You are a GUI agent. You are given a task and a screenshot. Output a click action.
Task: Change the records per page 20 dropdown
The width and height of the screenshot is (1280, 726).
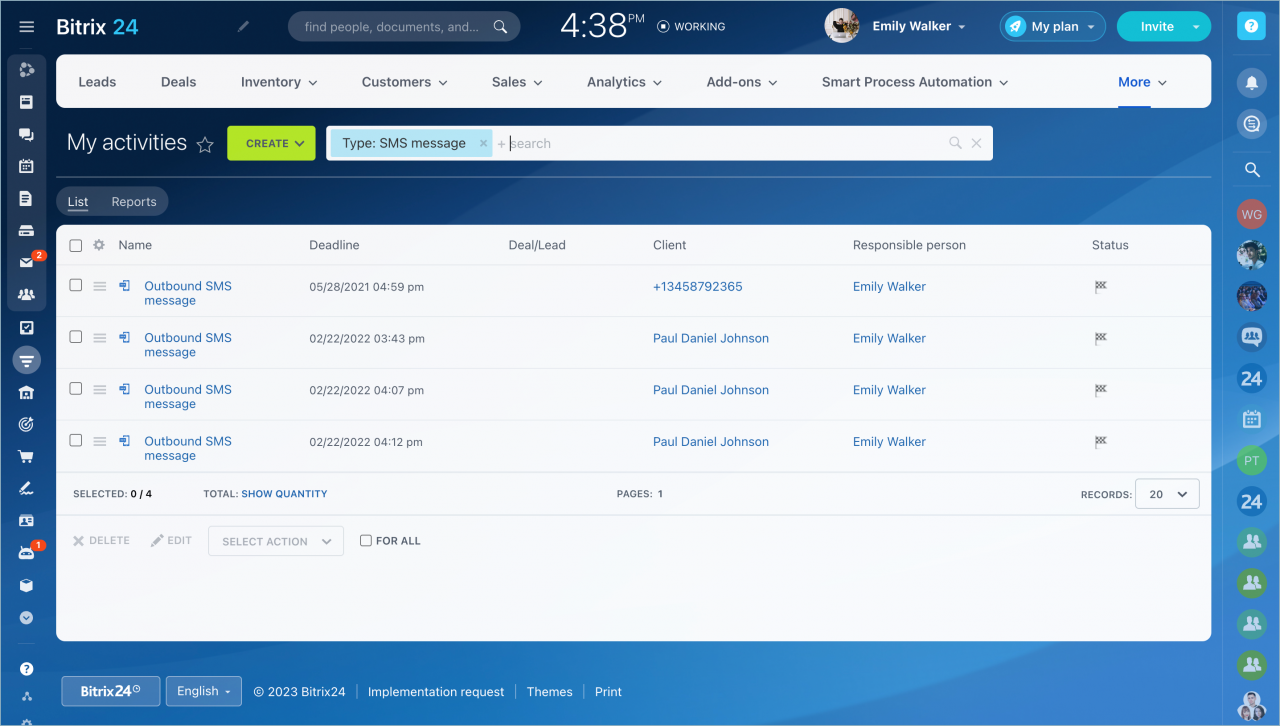coord(1167,494)
